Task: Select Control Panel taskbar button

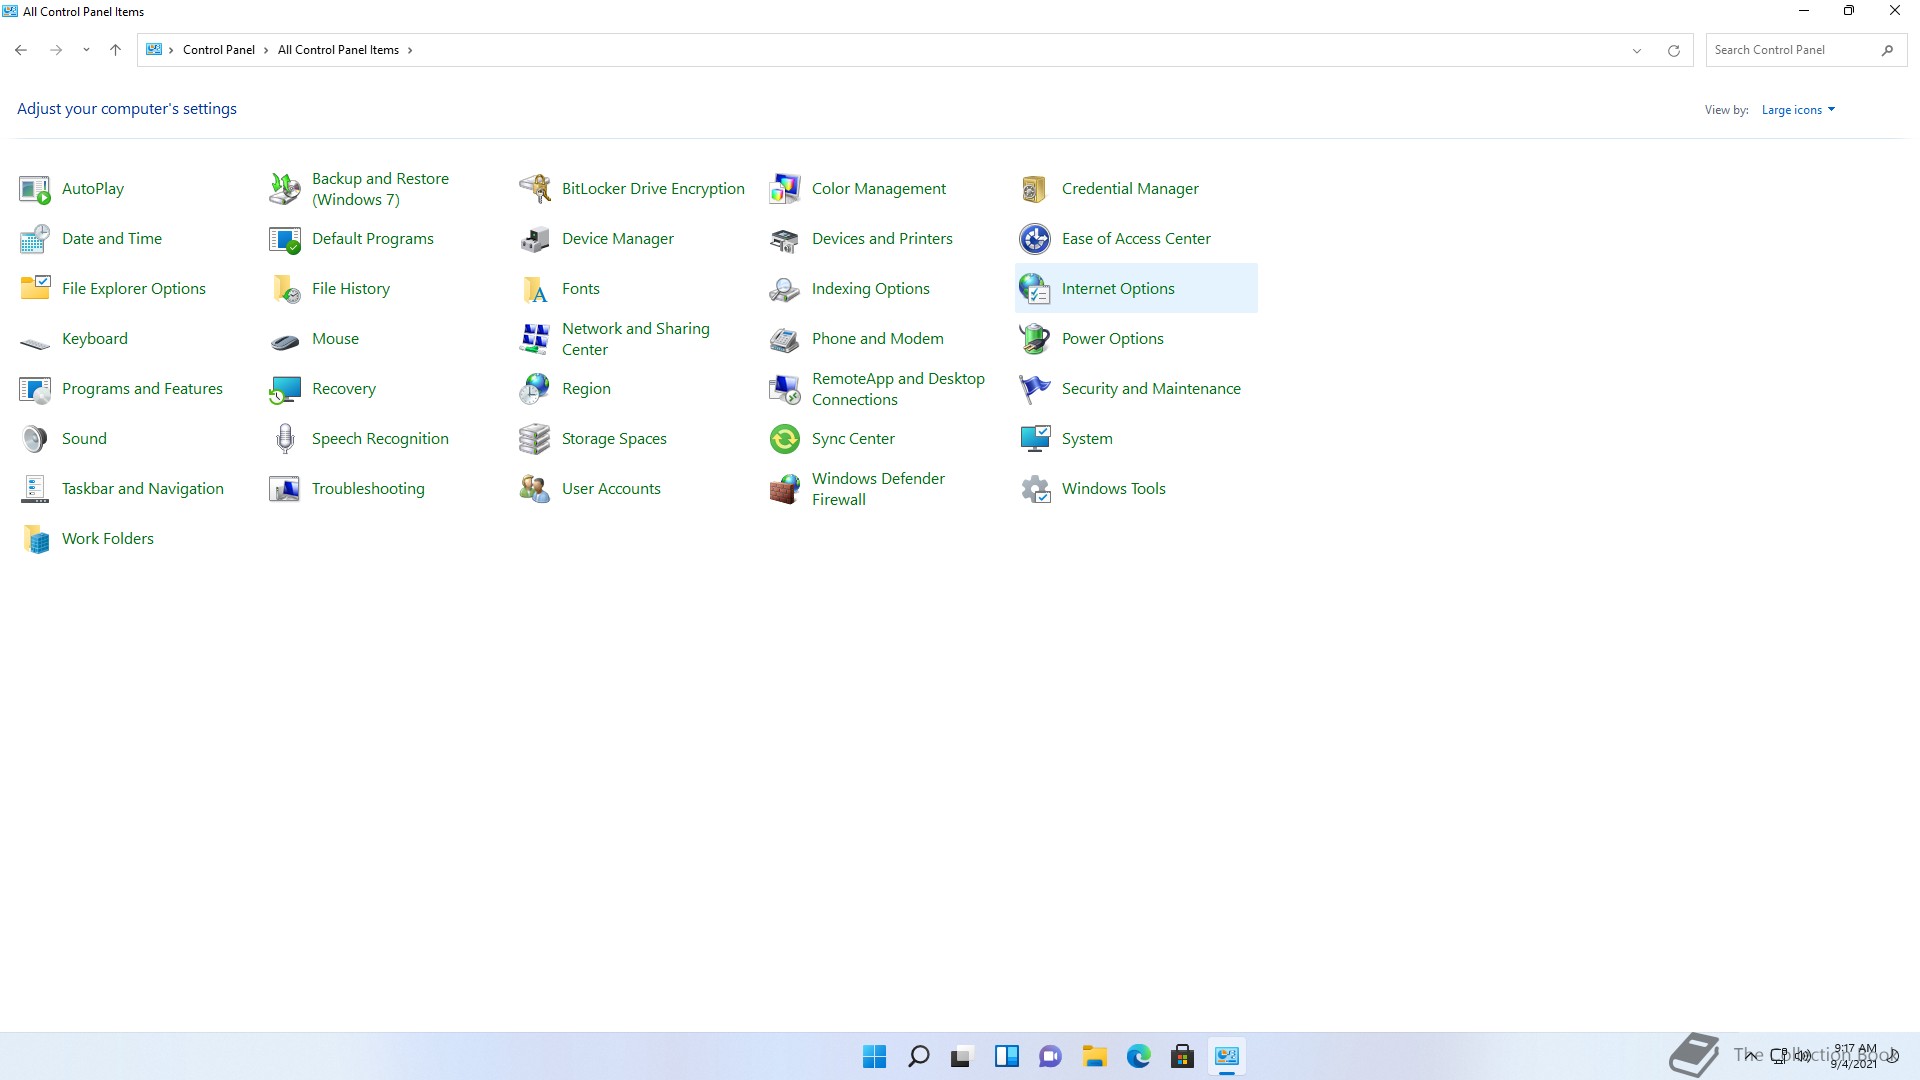Action: click(x=1226, y=1056)
